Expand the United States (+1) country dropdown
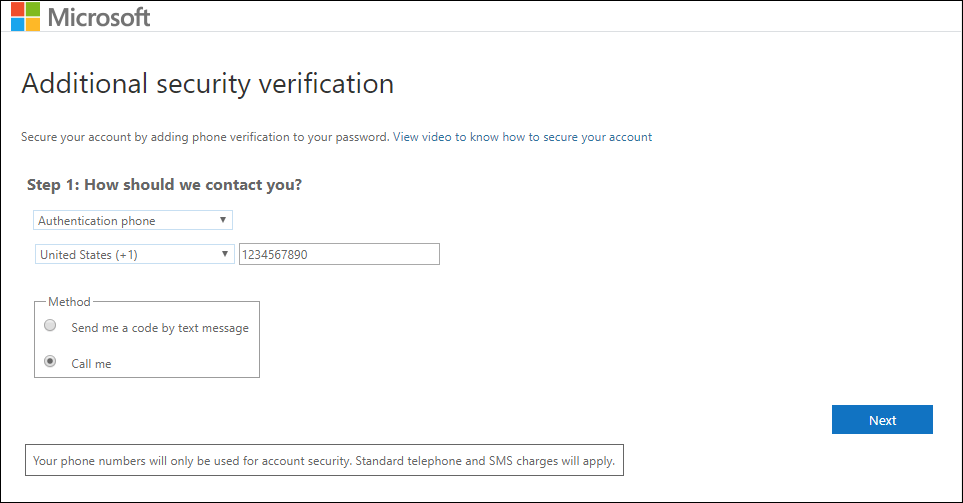The height and width of the screenshot is (503, 963). 125,255
